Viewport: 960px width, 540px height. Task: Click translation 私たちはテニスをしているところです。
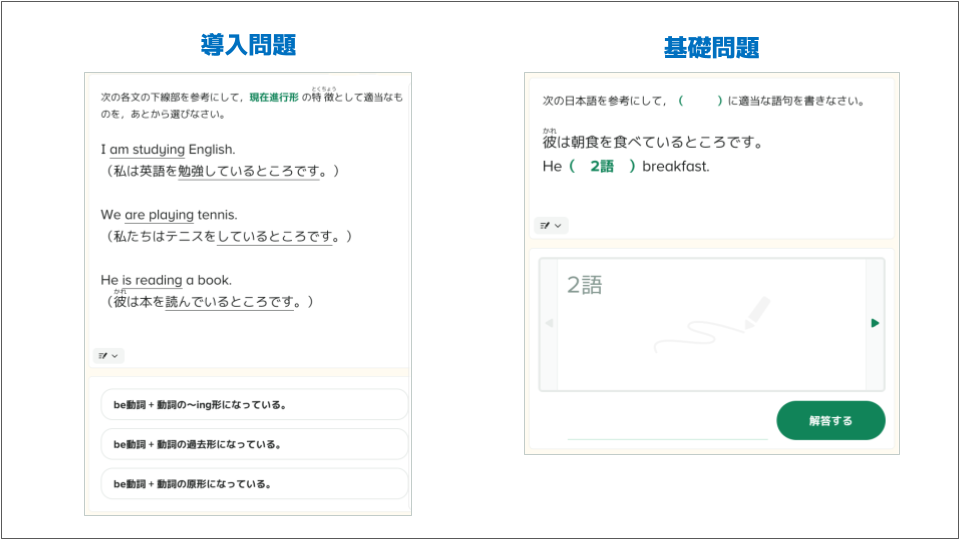pos(230,236)
